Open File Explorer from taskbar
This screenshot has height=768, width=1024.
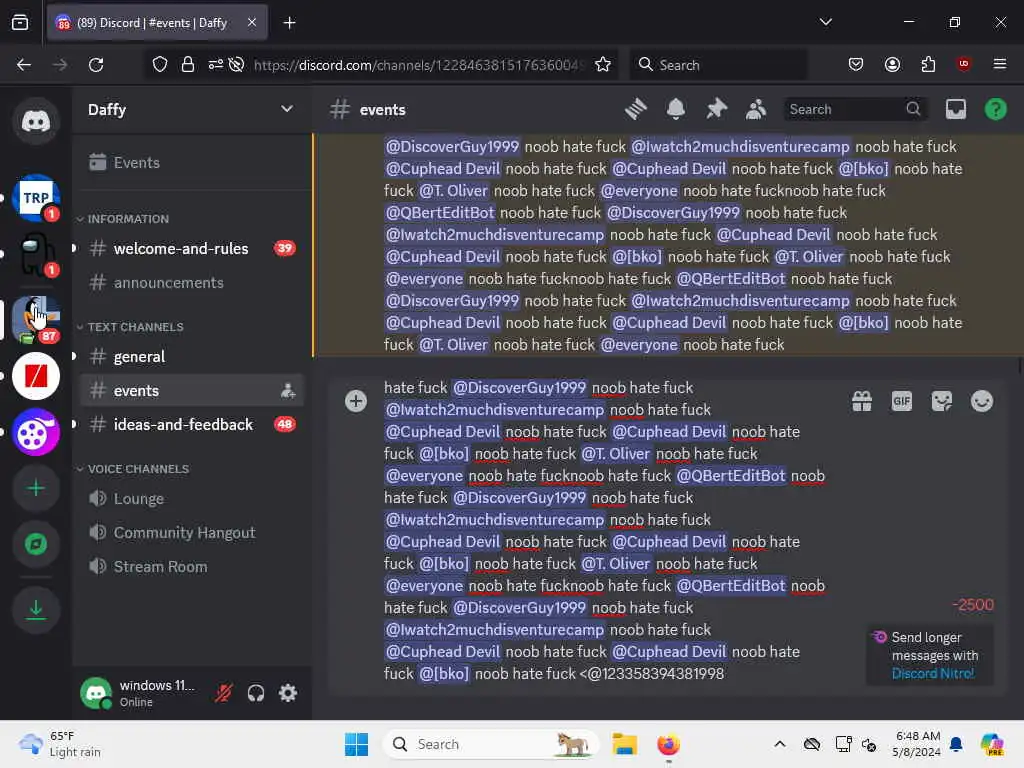click(x=624, y=744)
